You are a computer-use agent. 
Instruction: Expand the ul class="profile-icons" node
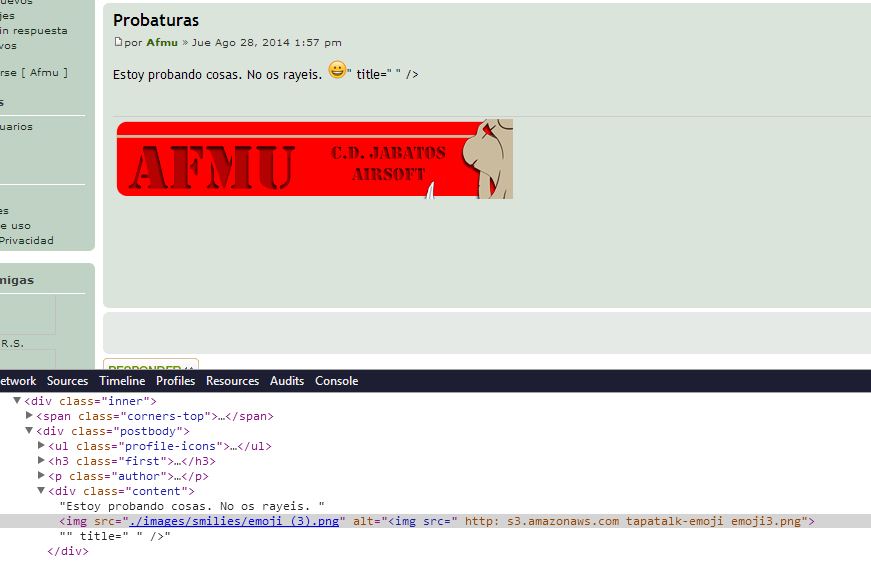point(41,445)
